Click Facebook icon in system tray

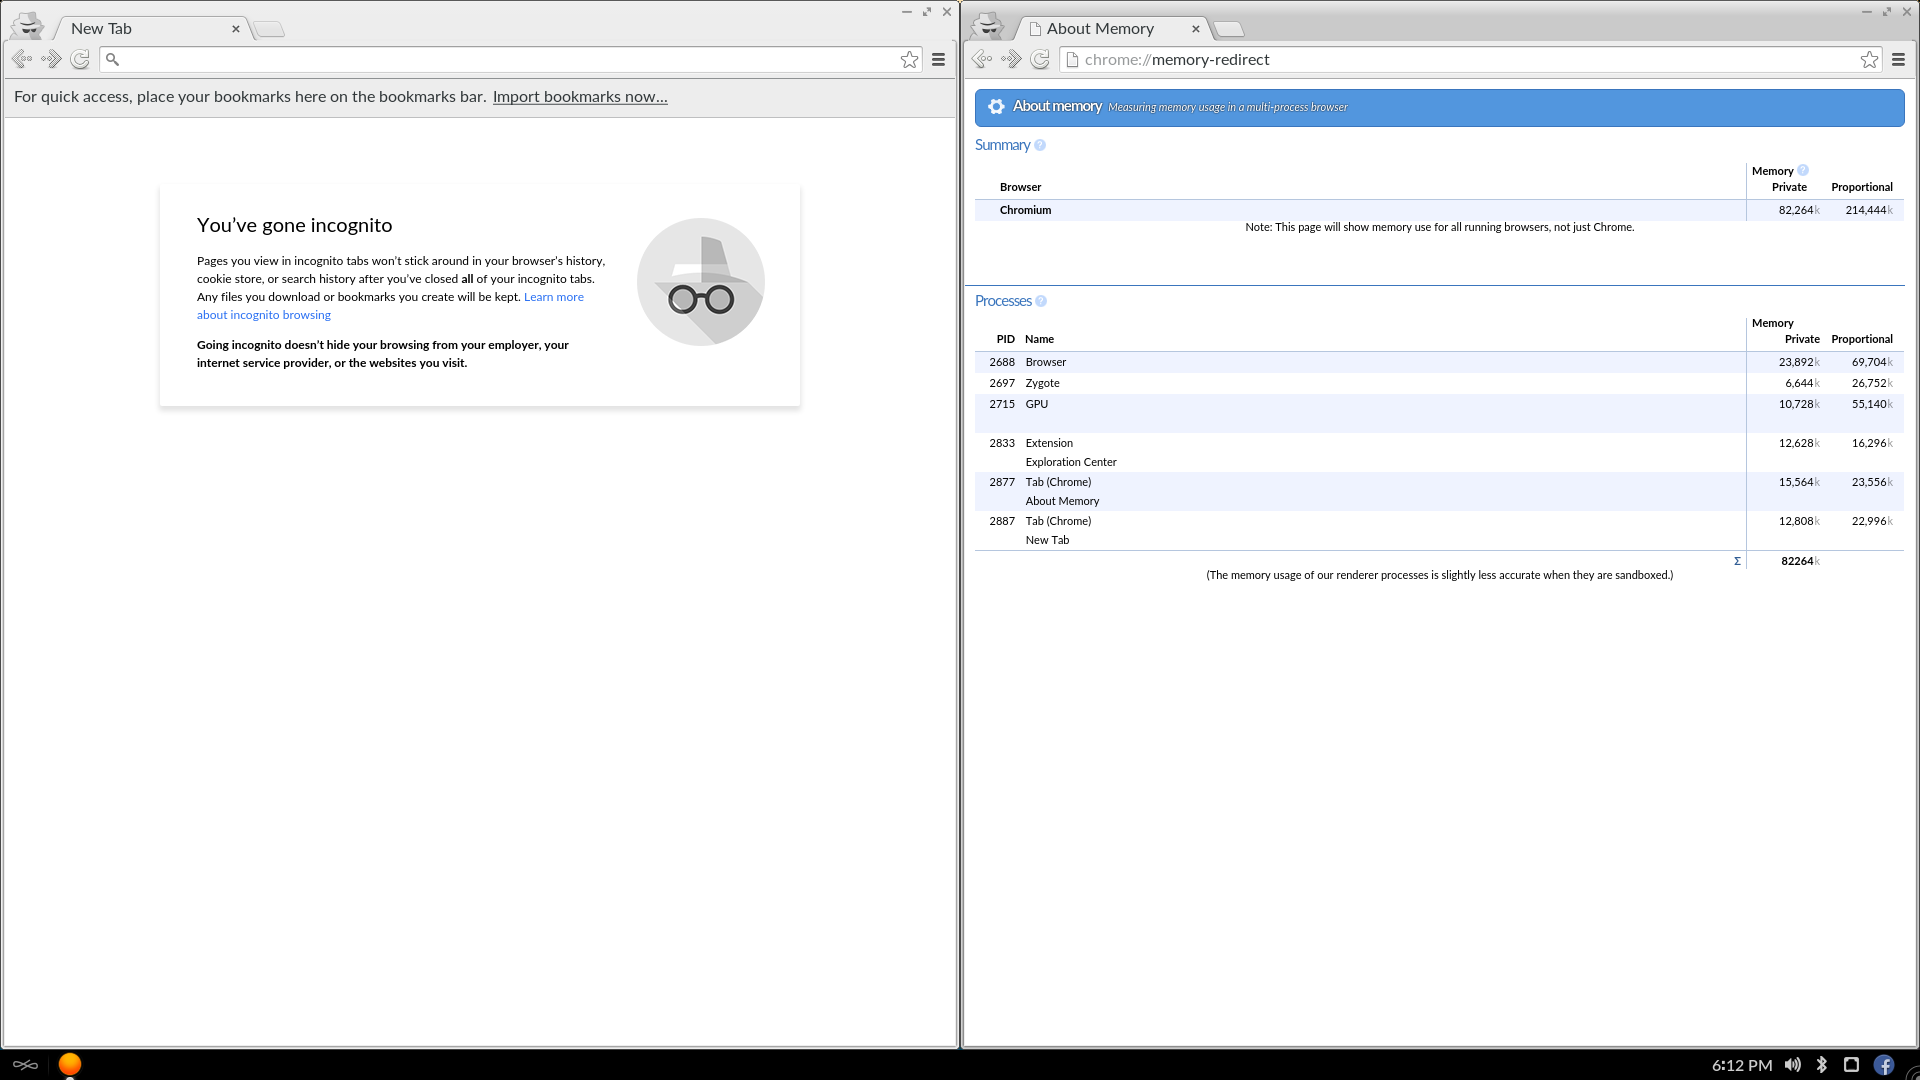click(x=1884, y=1065)
